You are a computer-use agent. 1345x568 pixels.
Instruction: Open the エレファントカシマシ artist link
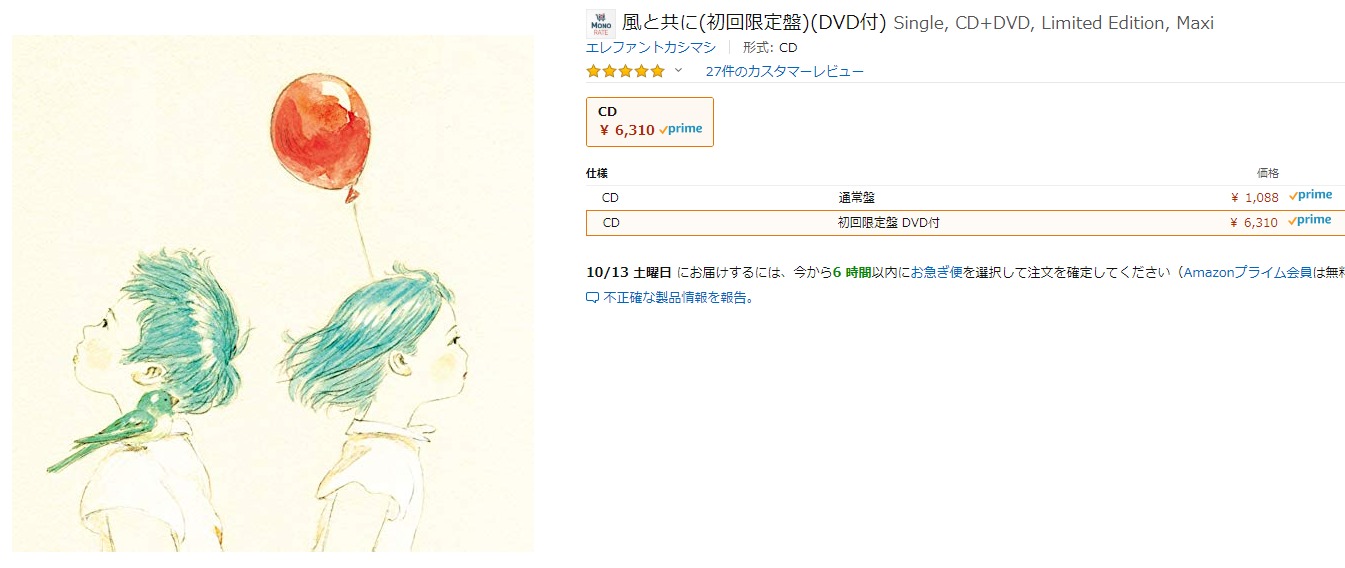pos(650,47)
